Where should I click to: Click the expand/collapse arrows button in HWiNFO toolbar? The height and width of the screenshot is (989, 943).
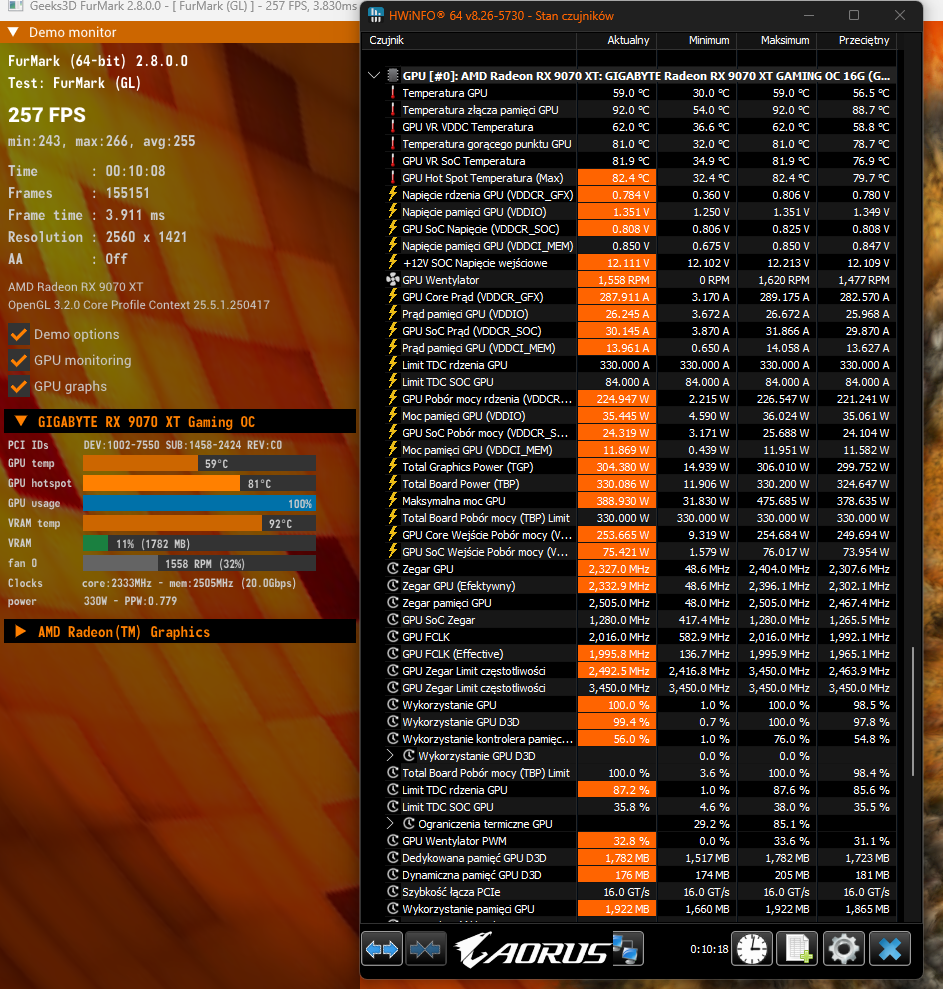[382, 949]
